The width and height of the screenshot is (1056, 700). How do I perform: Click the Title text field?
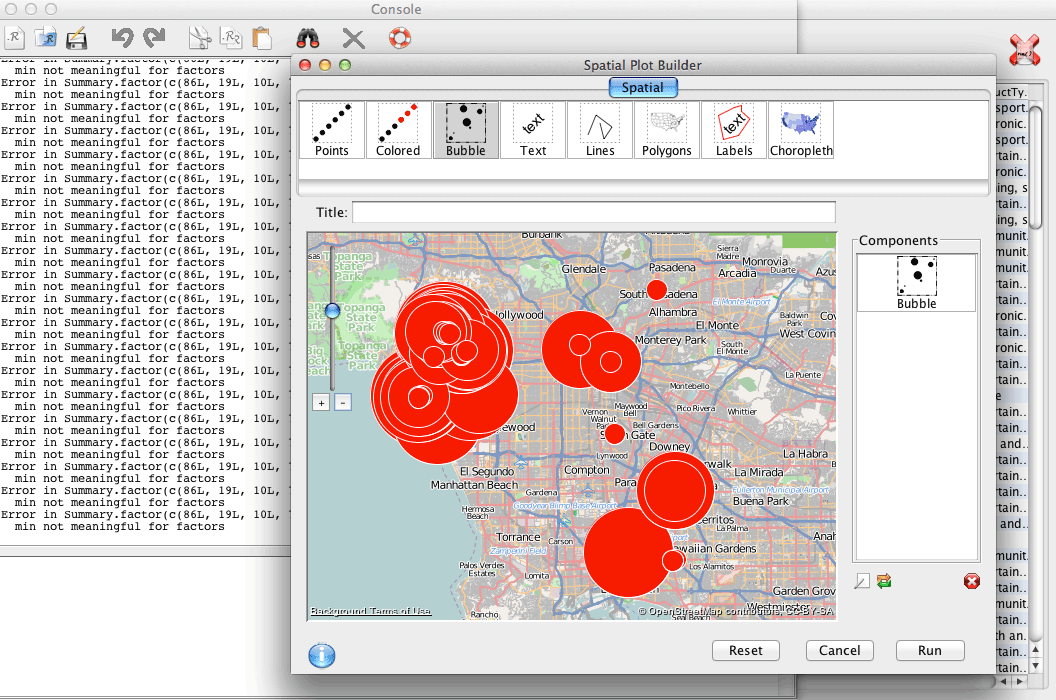tap(593, 212)
